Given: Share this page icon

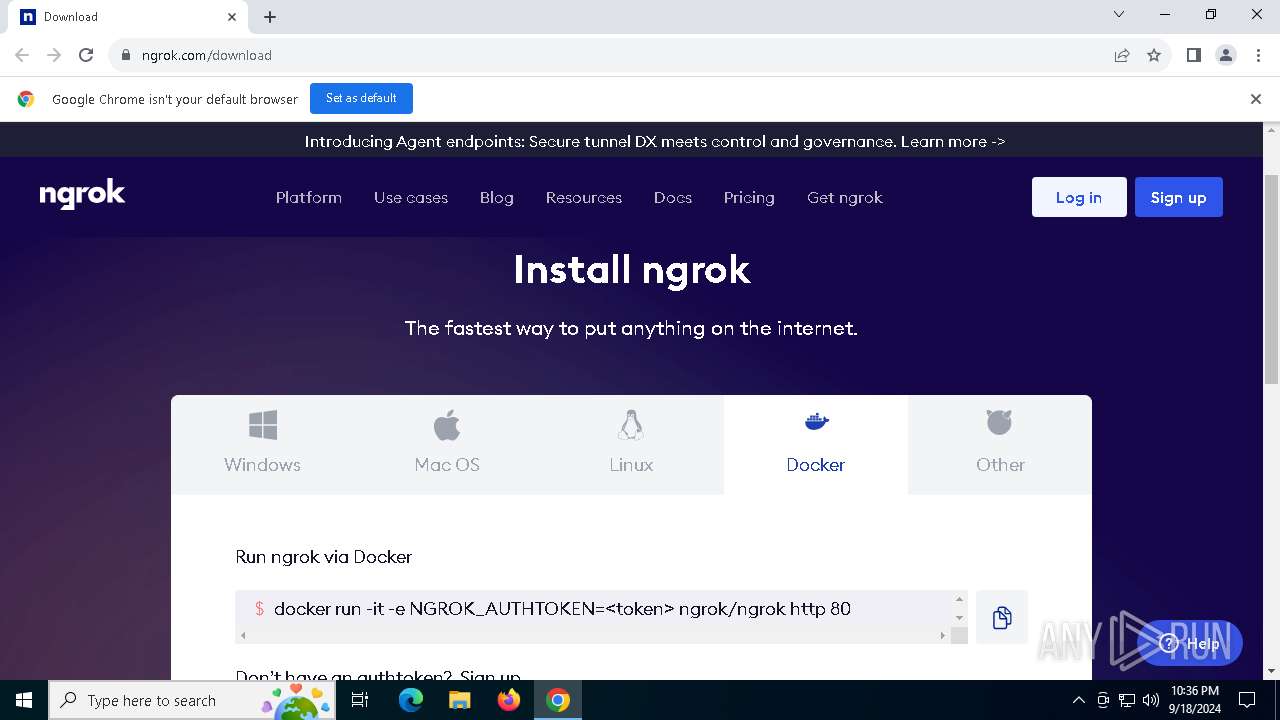Looking at the screenshot, I should [1122, 55].
